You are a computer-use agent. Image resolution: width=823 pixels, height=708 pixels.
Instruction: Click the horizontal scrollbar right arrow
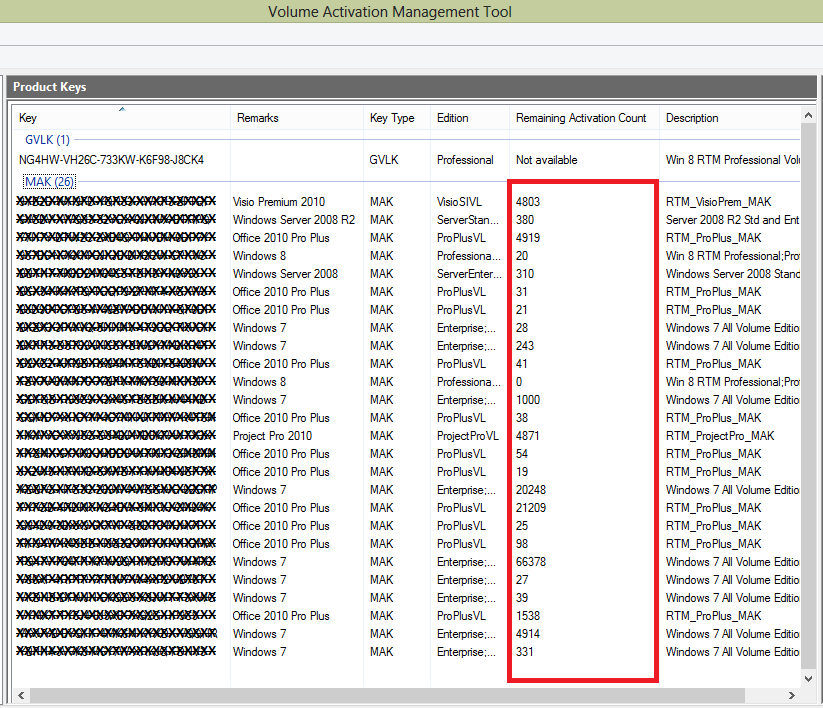[x=792, y=695]
